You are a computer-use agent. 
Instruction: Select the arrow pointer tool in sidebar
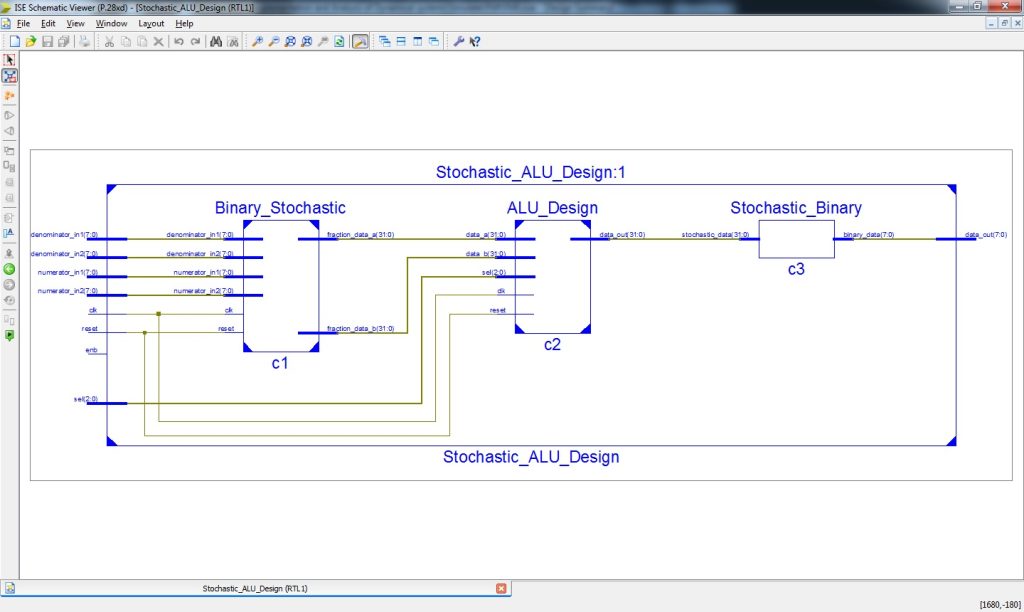click(x=9, y=60)
